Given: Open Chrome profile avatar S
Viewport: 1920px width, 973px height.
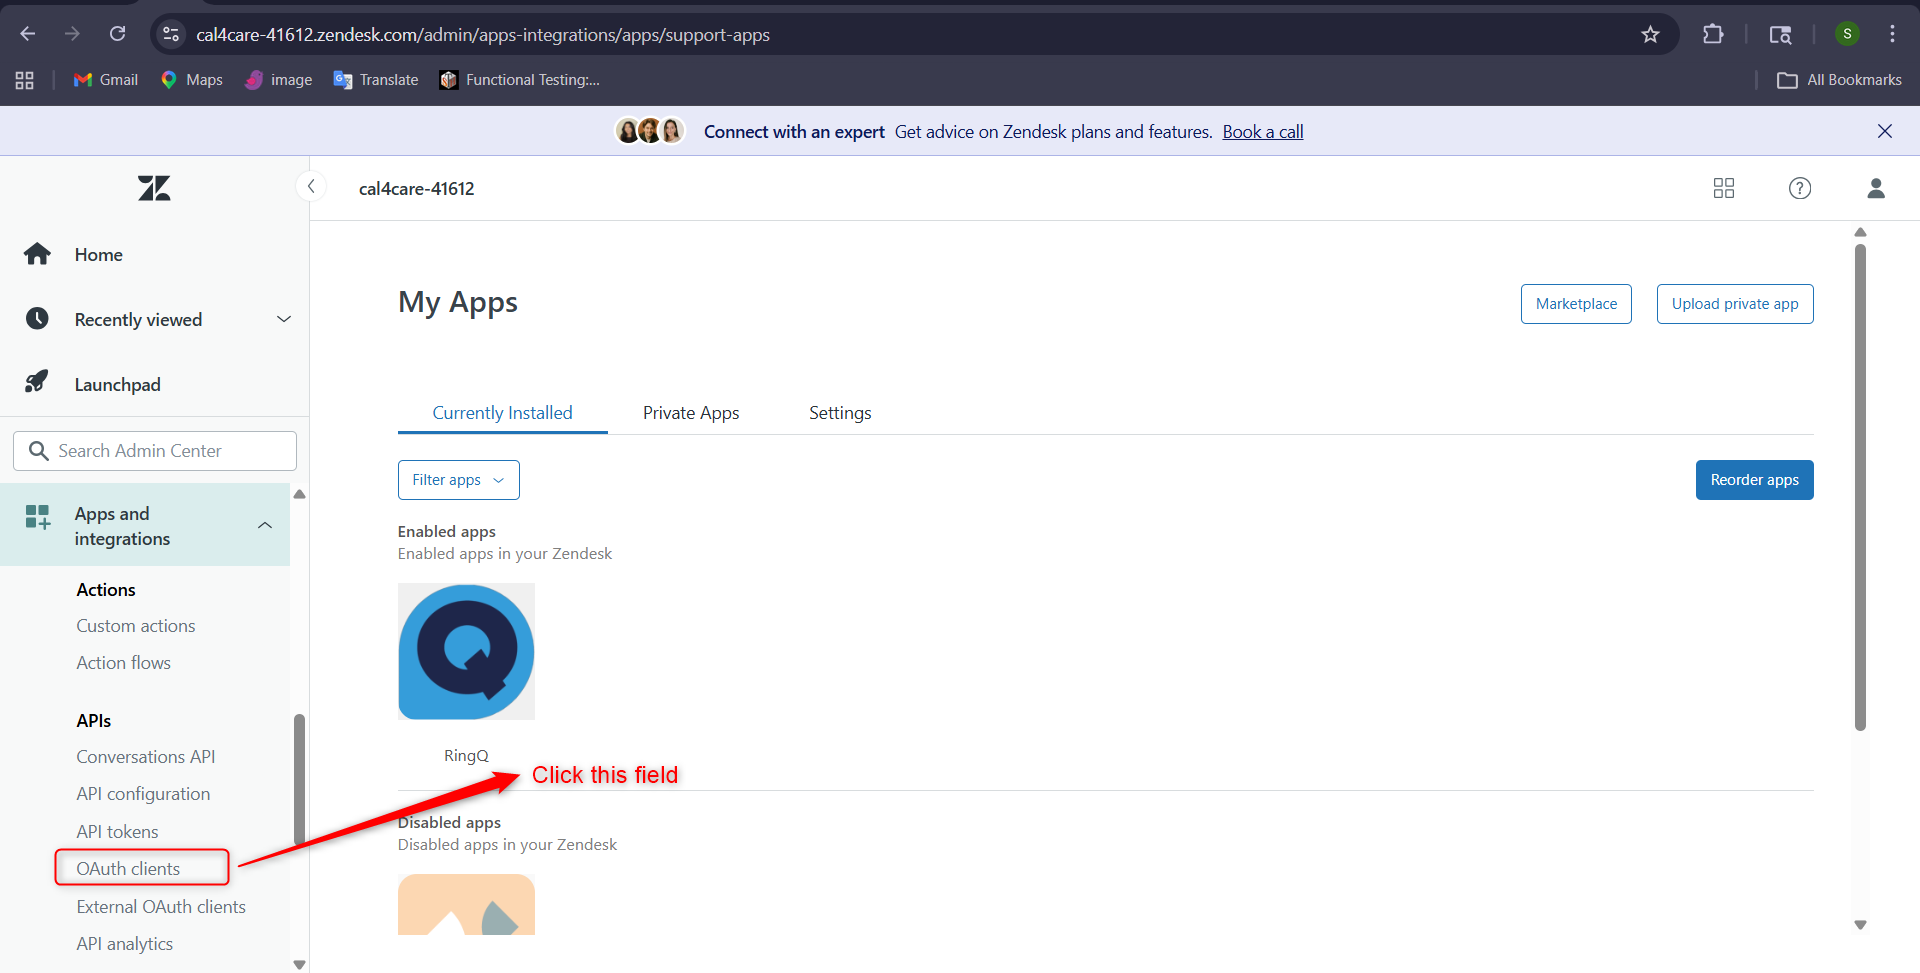Looking at the screenshot, I should [1847, 34].
